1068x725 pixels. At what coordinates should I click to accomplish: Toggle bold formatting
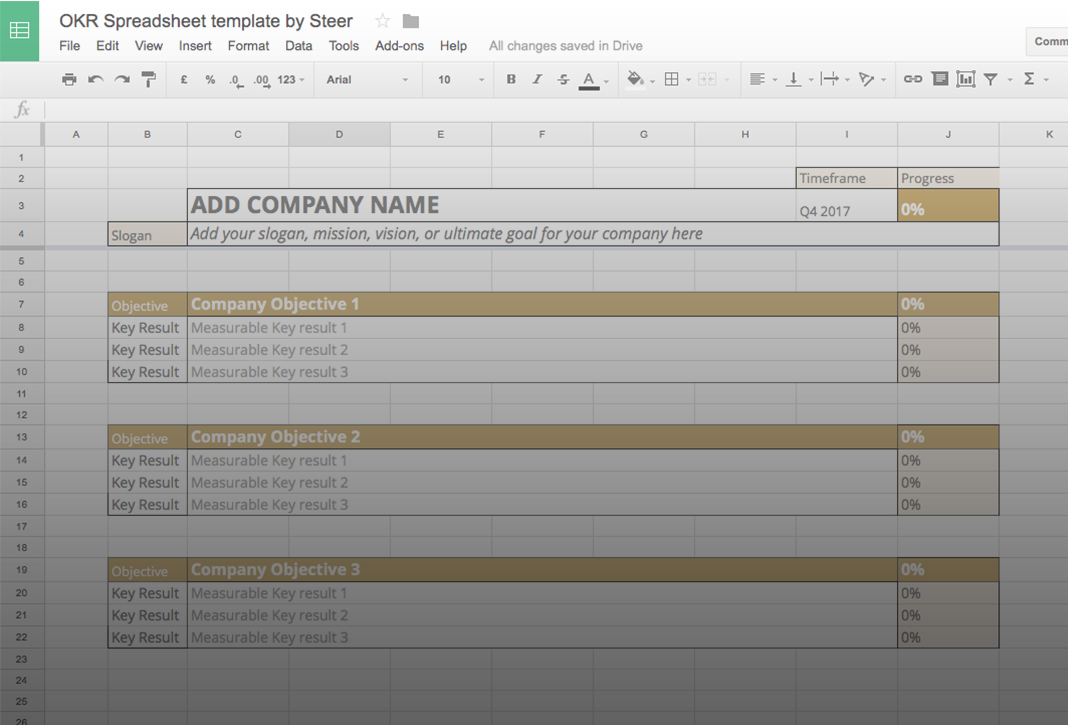511,79
